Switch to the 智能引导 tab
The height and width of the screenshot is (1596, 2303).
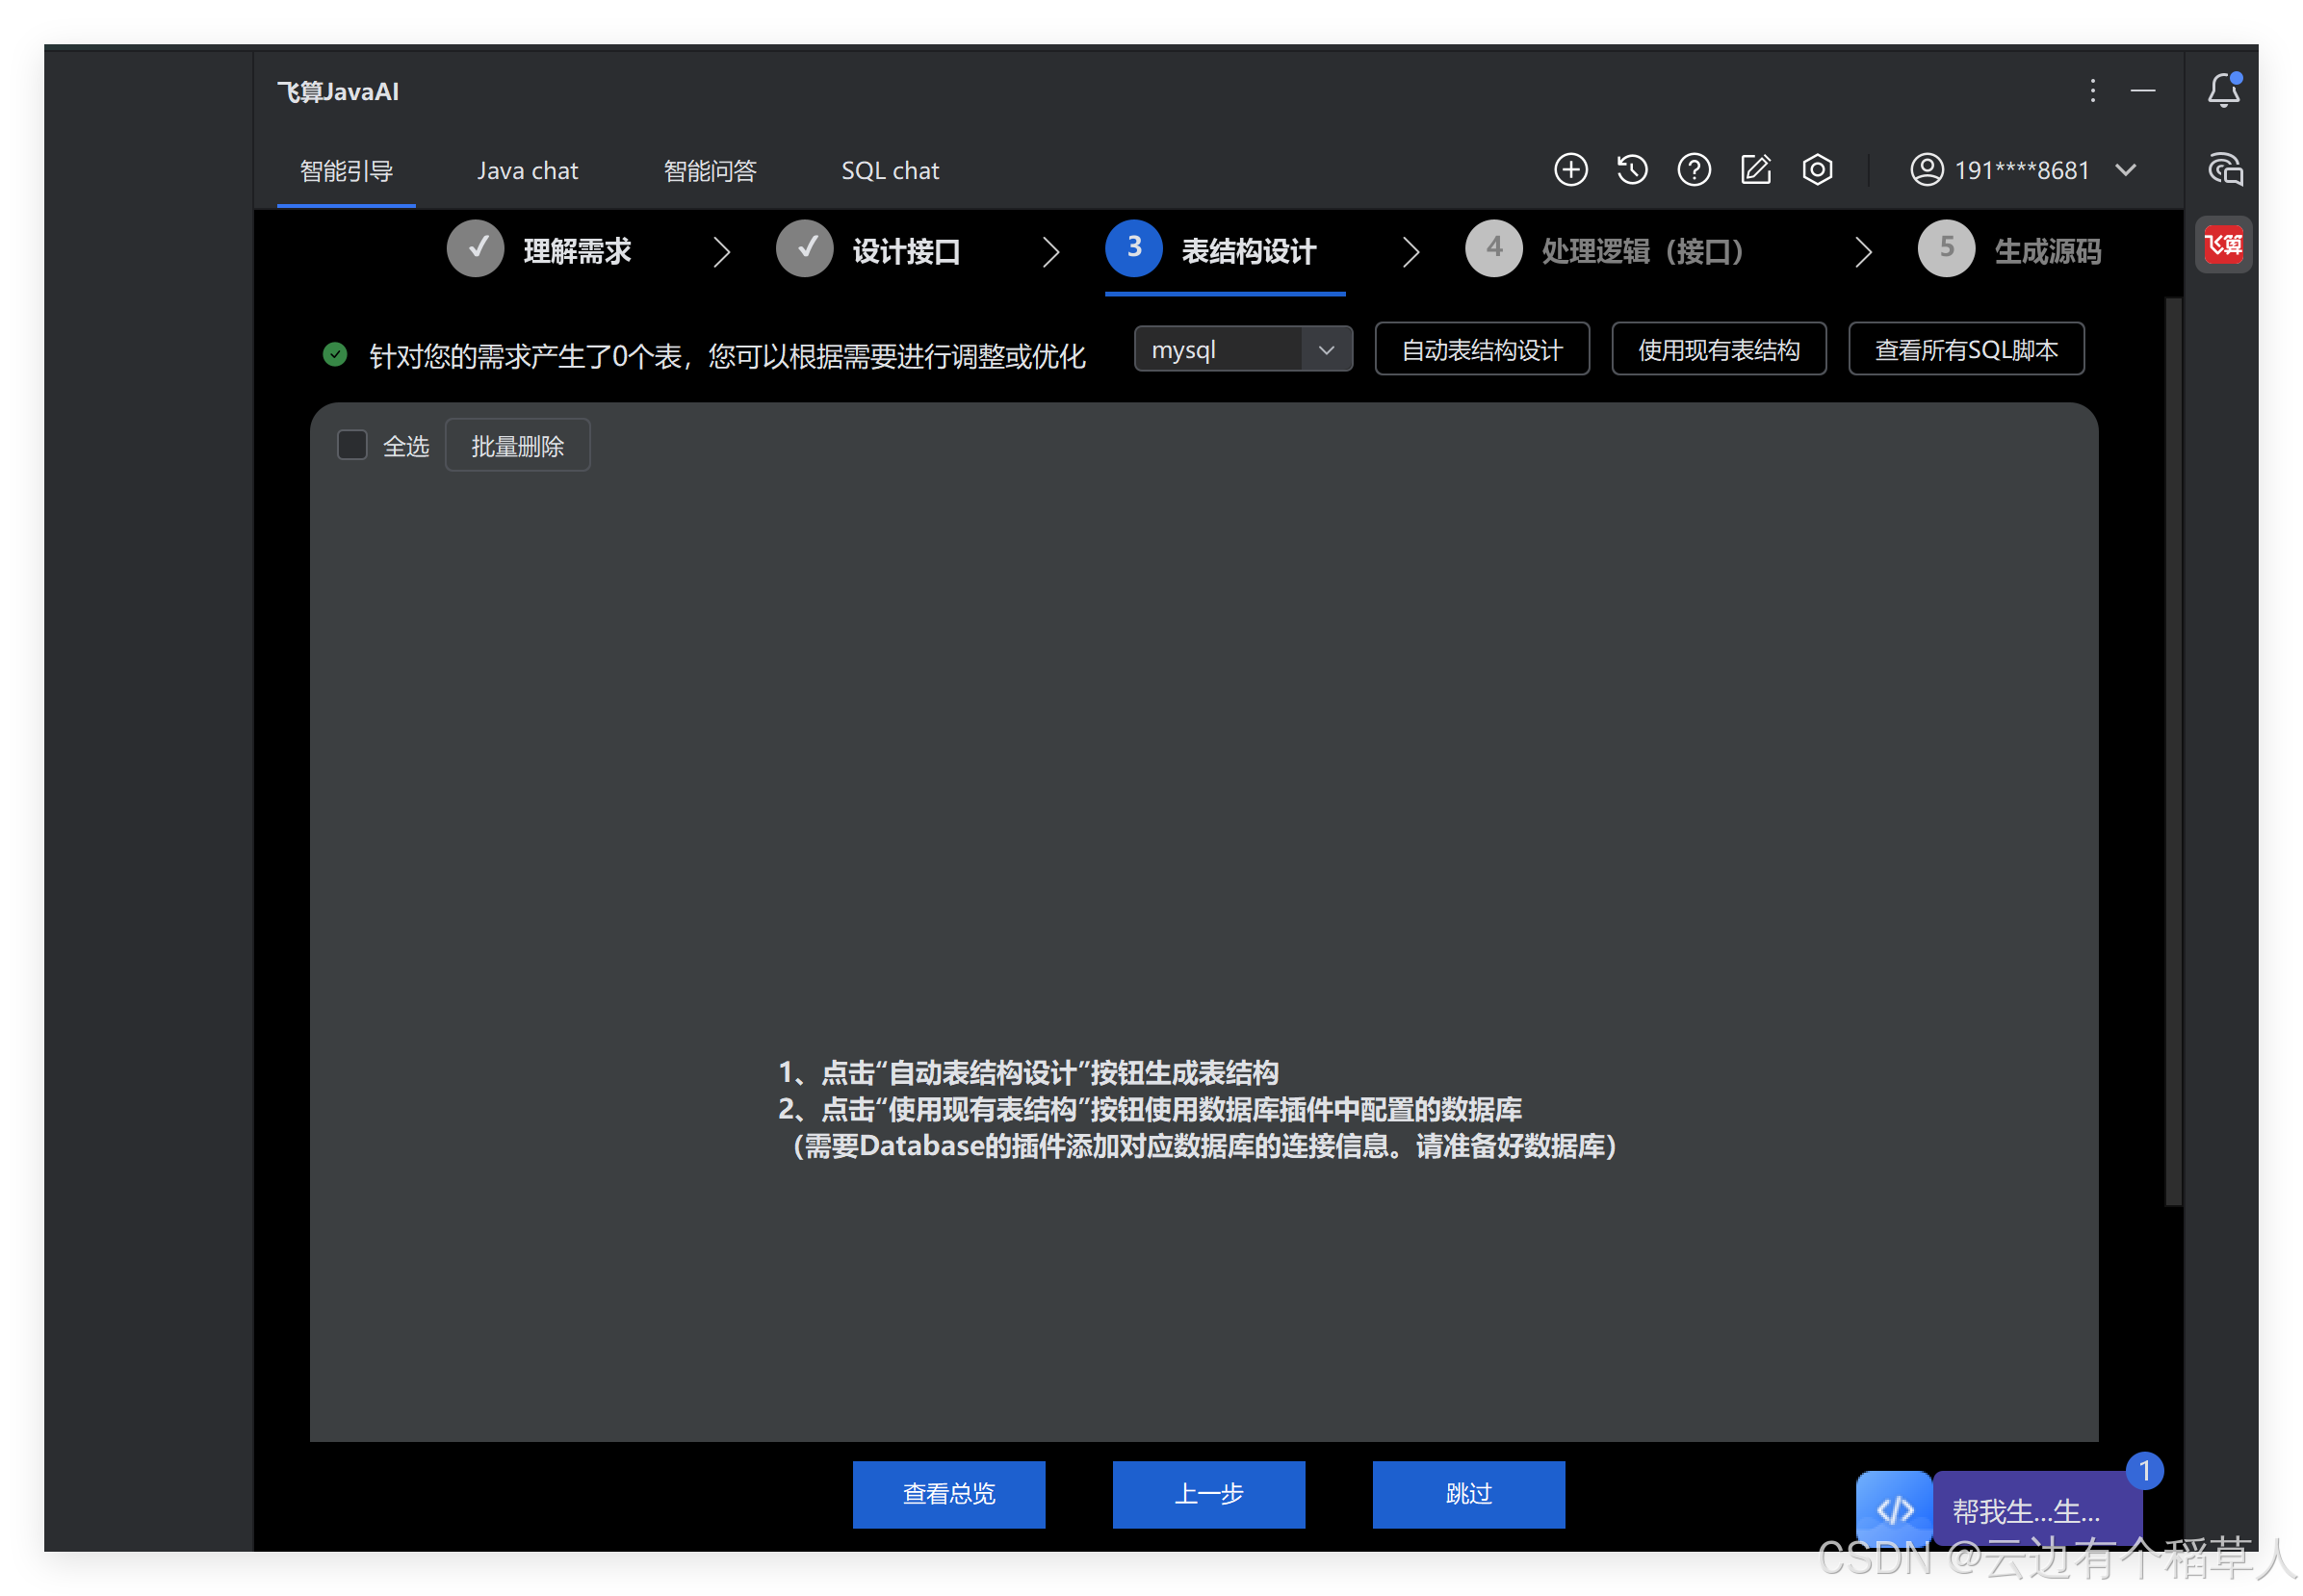pyautogui.click(x=346, y=171)
